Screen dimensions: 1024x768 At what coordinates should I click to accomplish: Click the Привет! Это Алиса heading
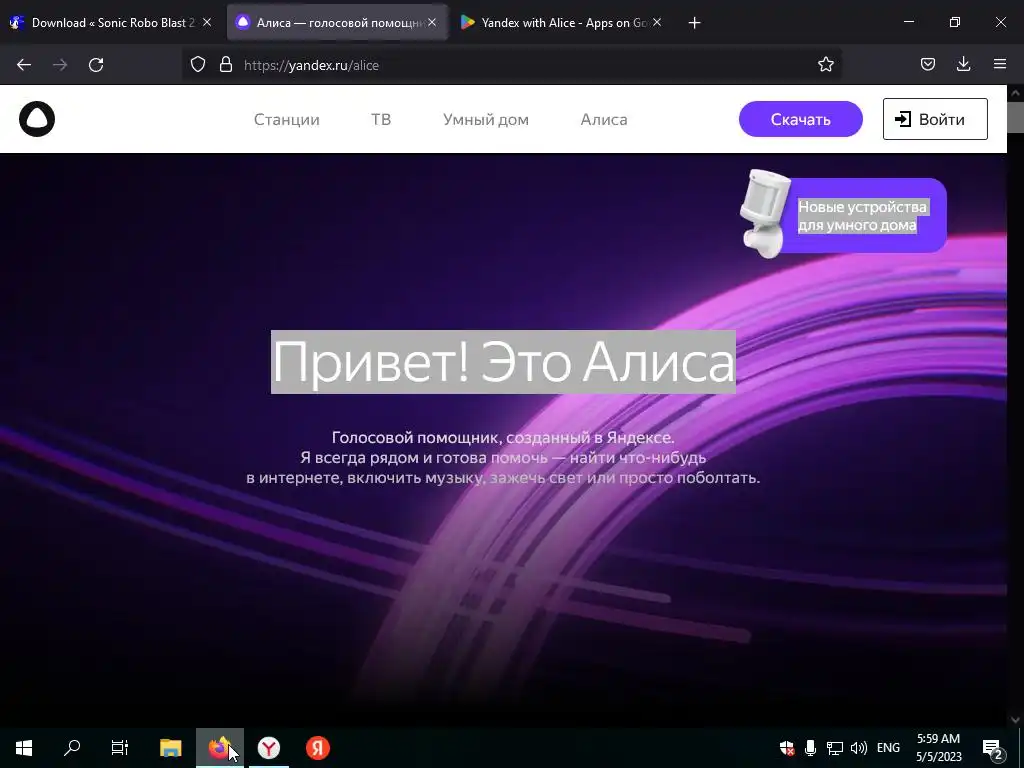(503, 362)
